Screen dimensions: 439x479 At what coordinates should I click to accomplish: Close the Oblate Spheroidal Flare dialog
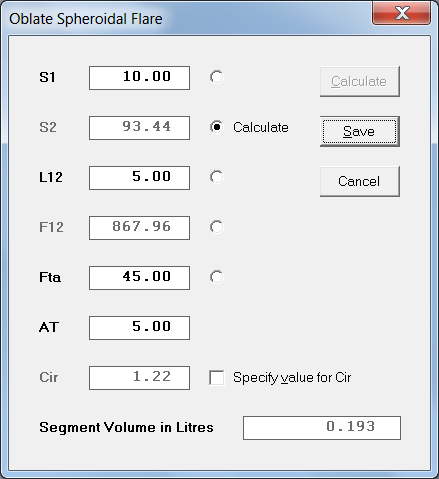click(401, 13)
